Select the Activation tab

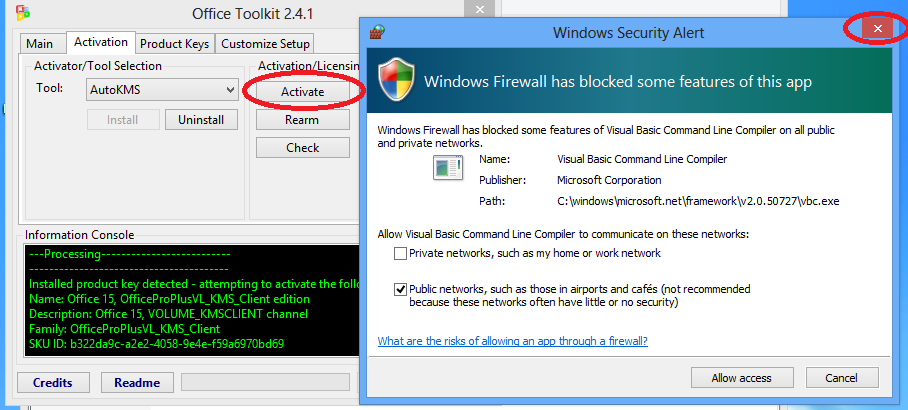101,43
